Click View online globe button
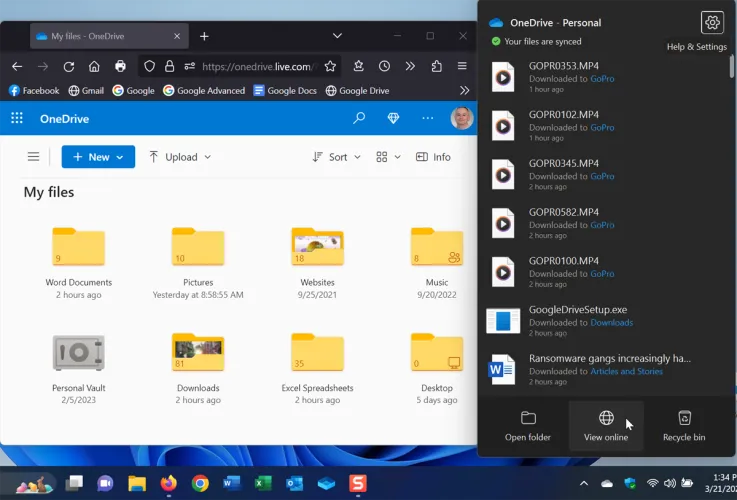737x500 pixels. (606, 426)
